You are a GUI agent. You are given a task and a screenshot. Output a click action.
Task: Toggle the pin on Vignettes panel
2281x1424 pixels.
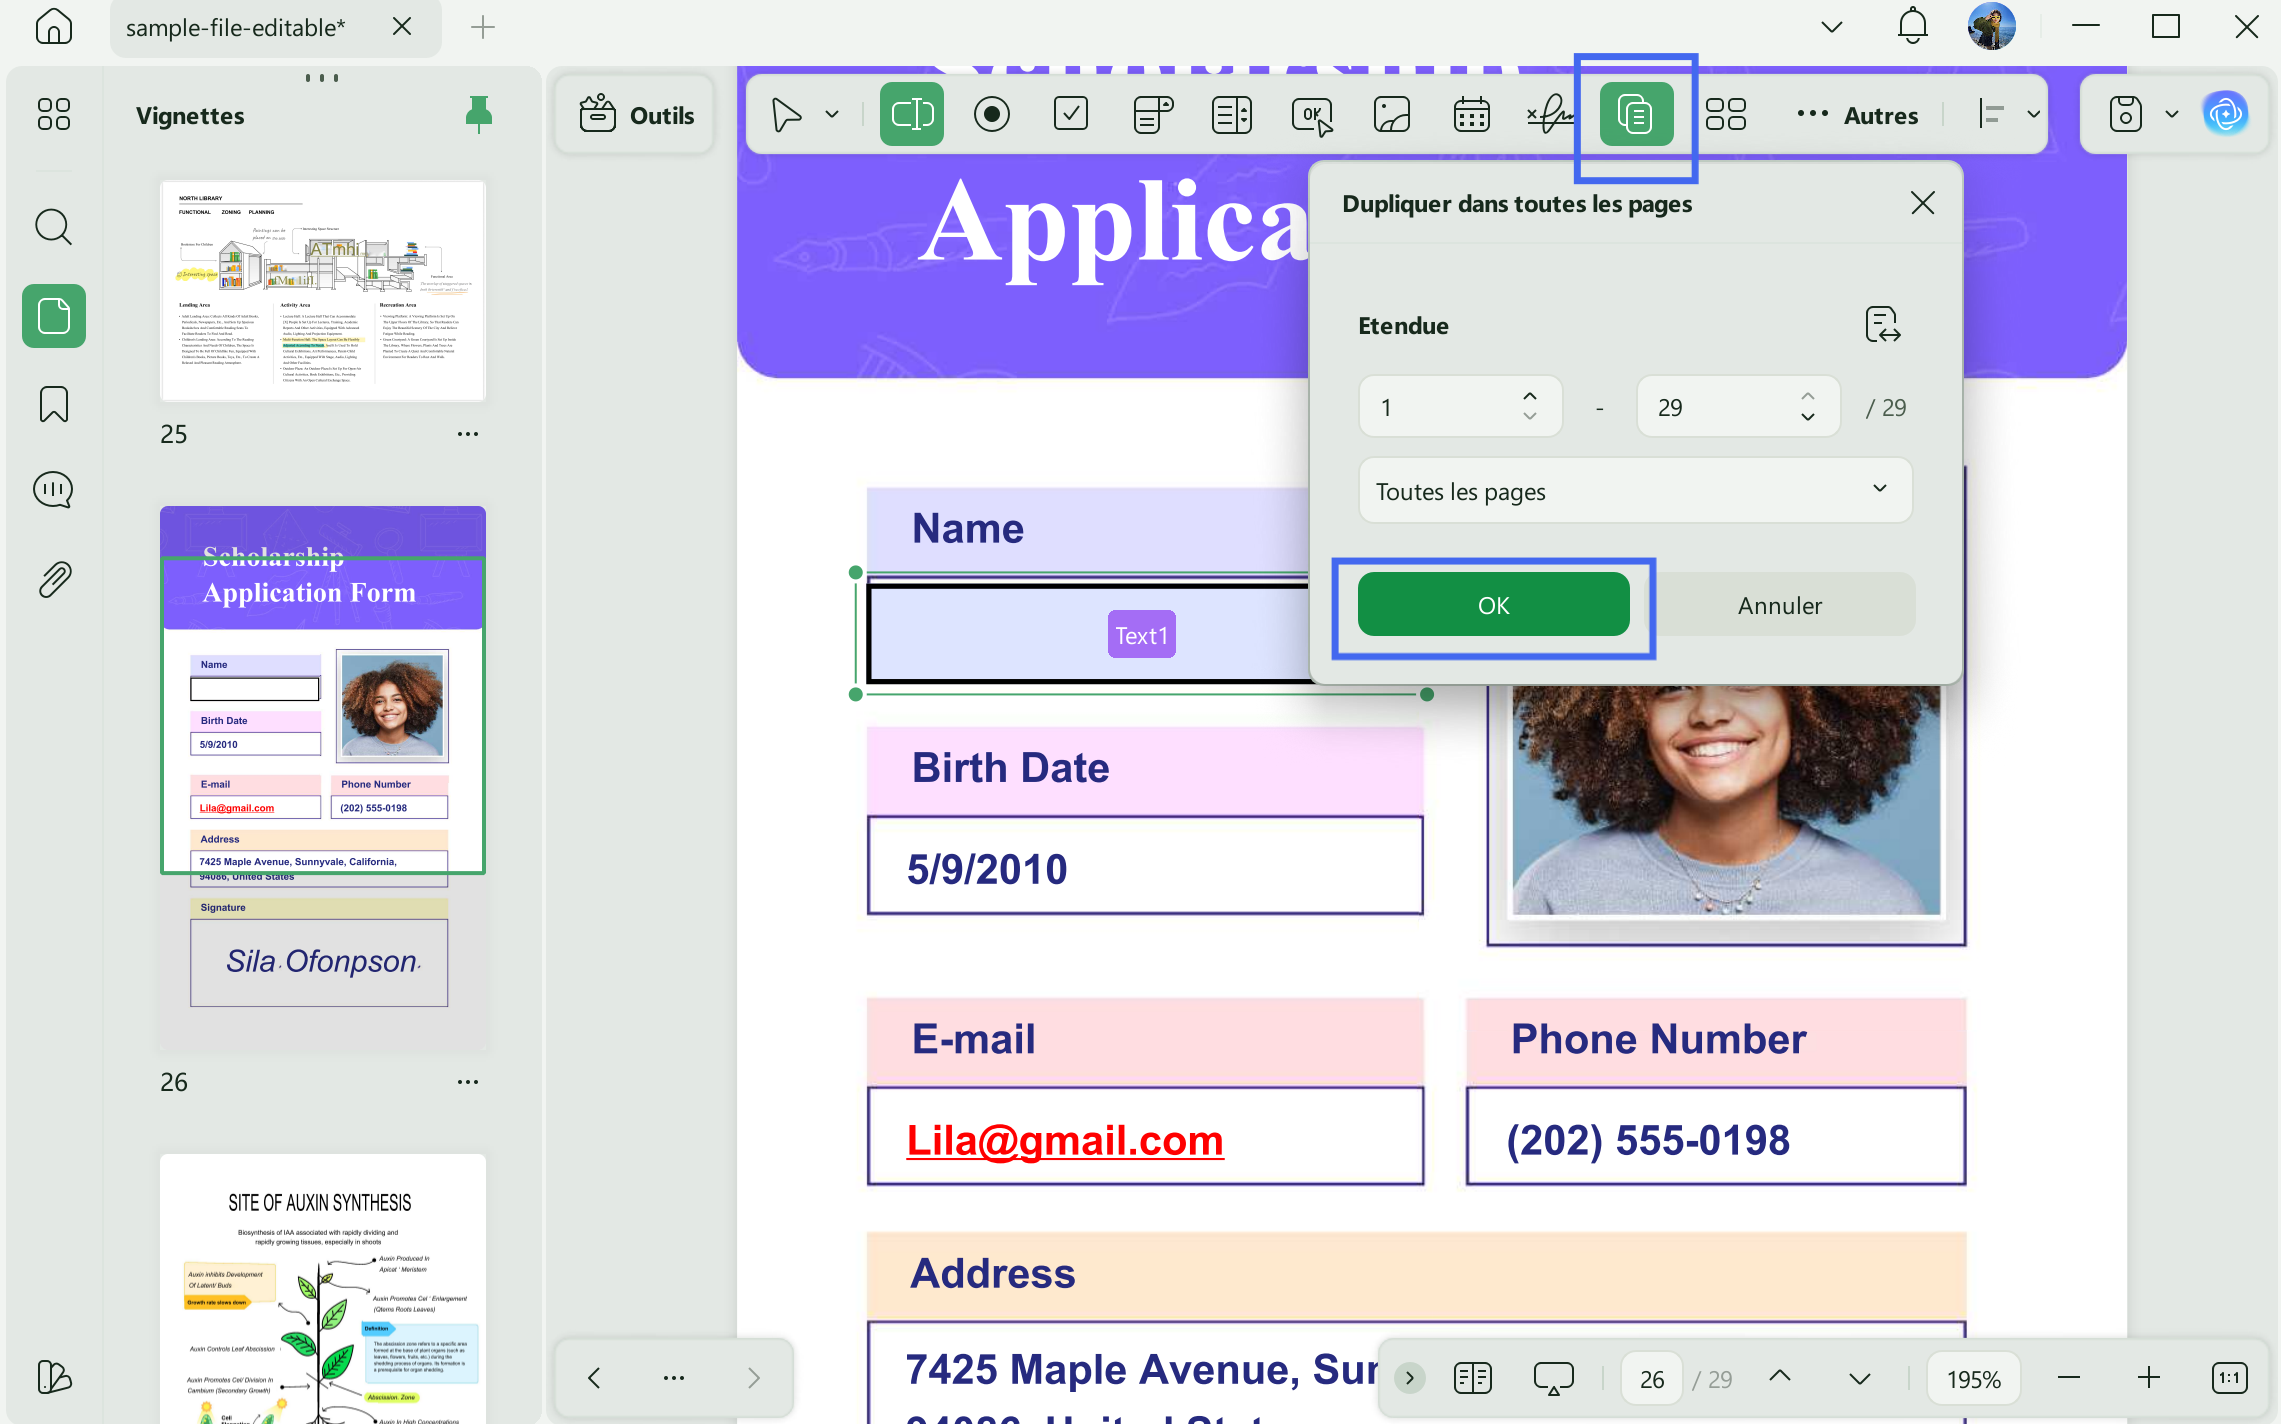pyautogui.click(x=479, y=114)
